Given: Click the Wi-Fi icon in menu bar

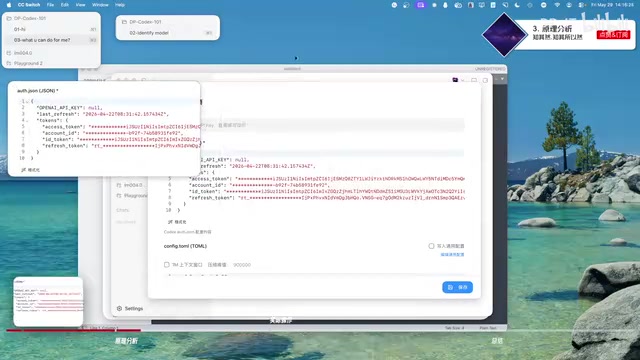Looking at the screenshot, I should [x=557, y=5].
